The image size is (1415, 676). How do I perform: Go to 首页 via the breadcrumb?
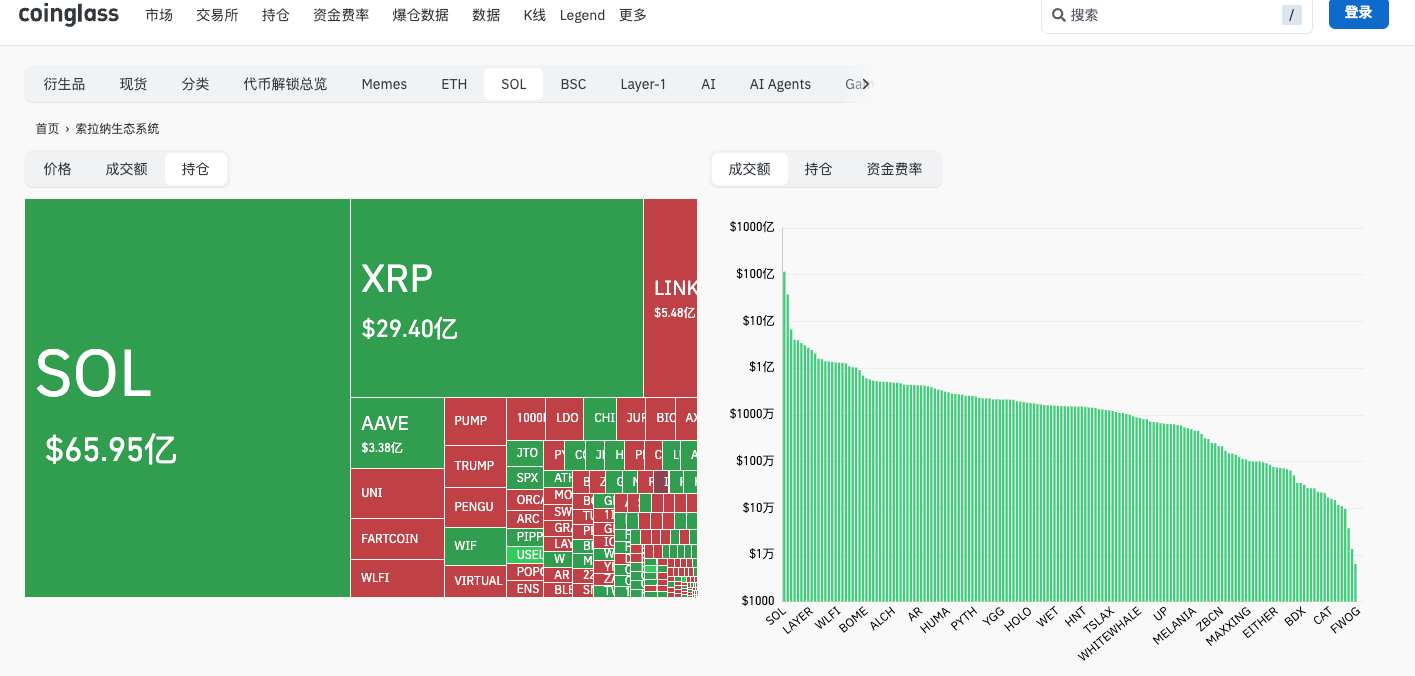pyautogui.click(x=47, y=129)
